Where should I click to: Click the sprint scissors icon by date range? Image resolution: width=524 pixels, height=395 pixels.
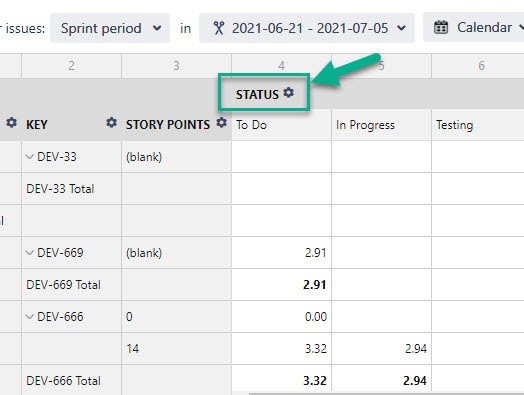click(219, 28)
